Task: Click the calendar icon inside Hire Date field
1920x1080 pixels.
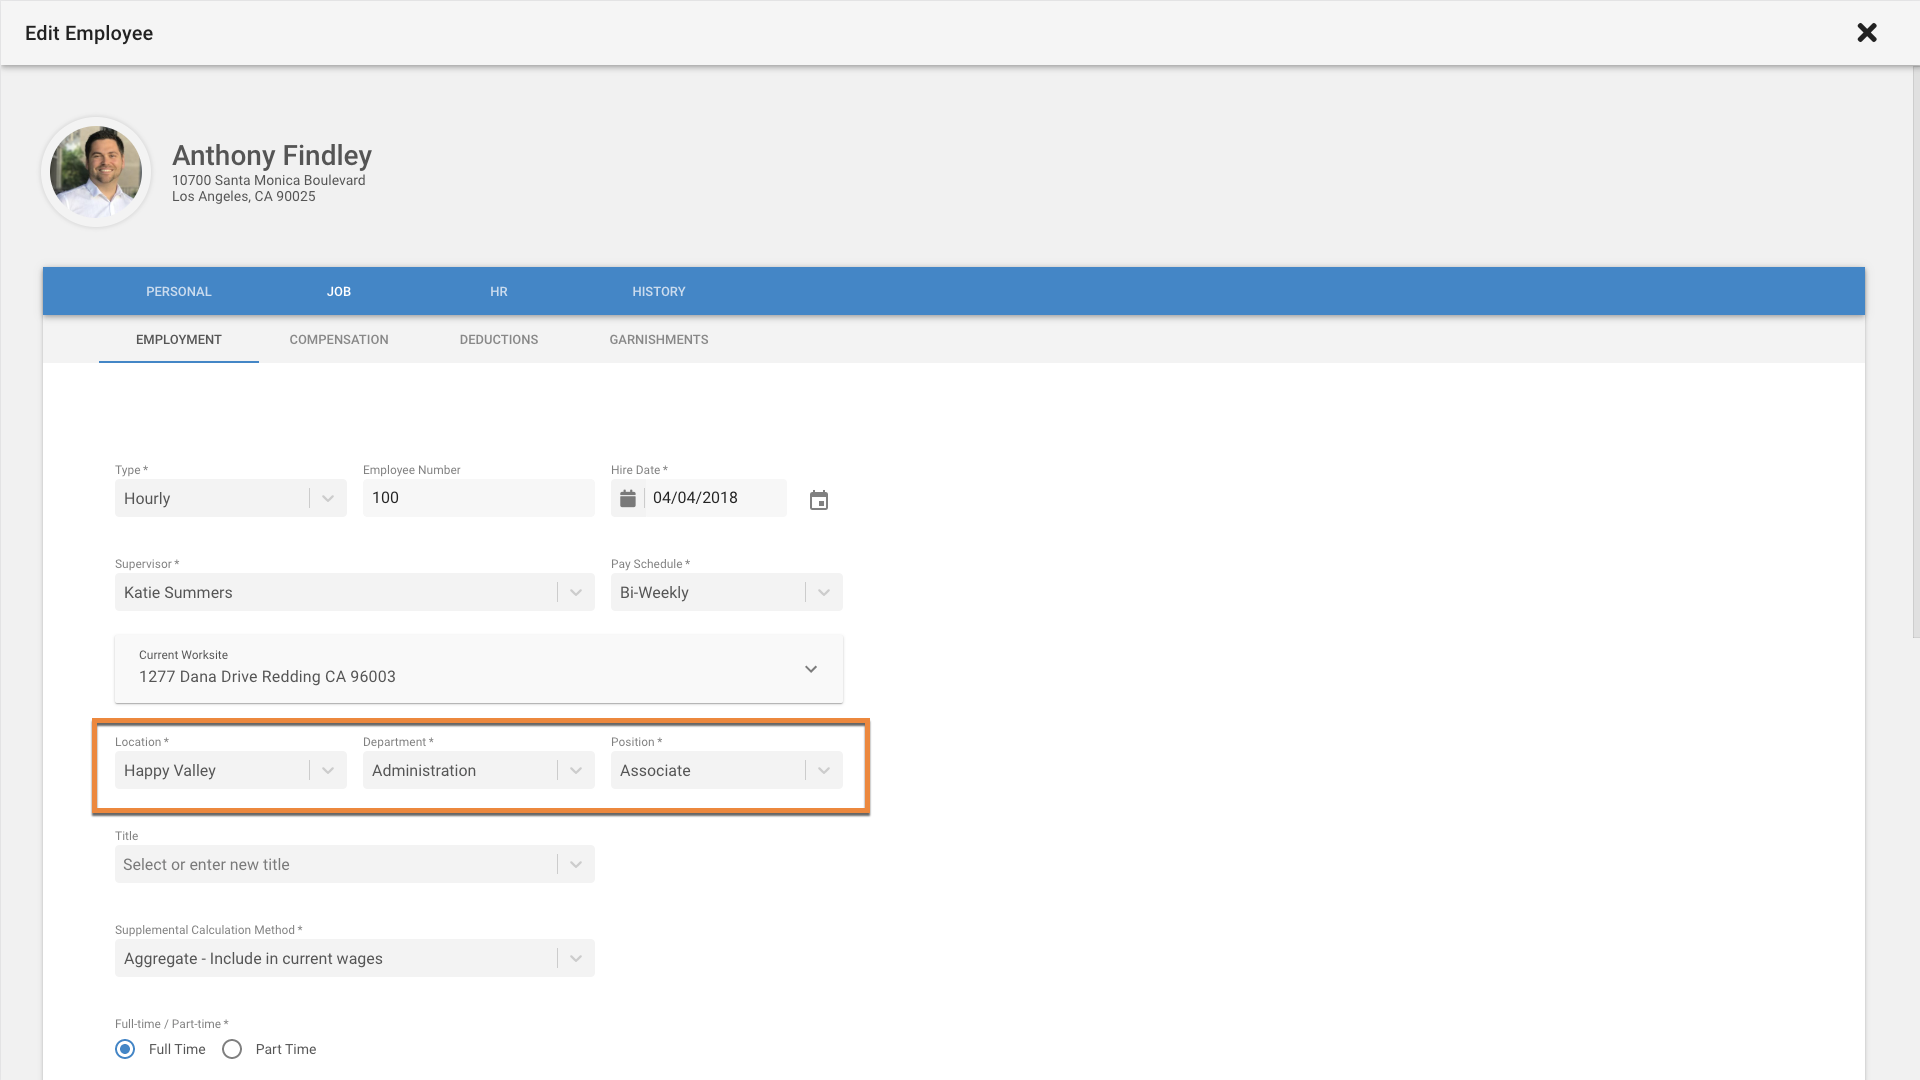Action: pyautogui.click(x=628, y=498)
